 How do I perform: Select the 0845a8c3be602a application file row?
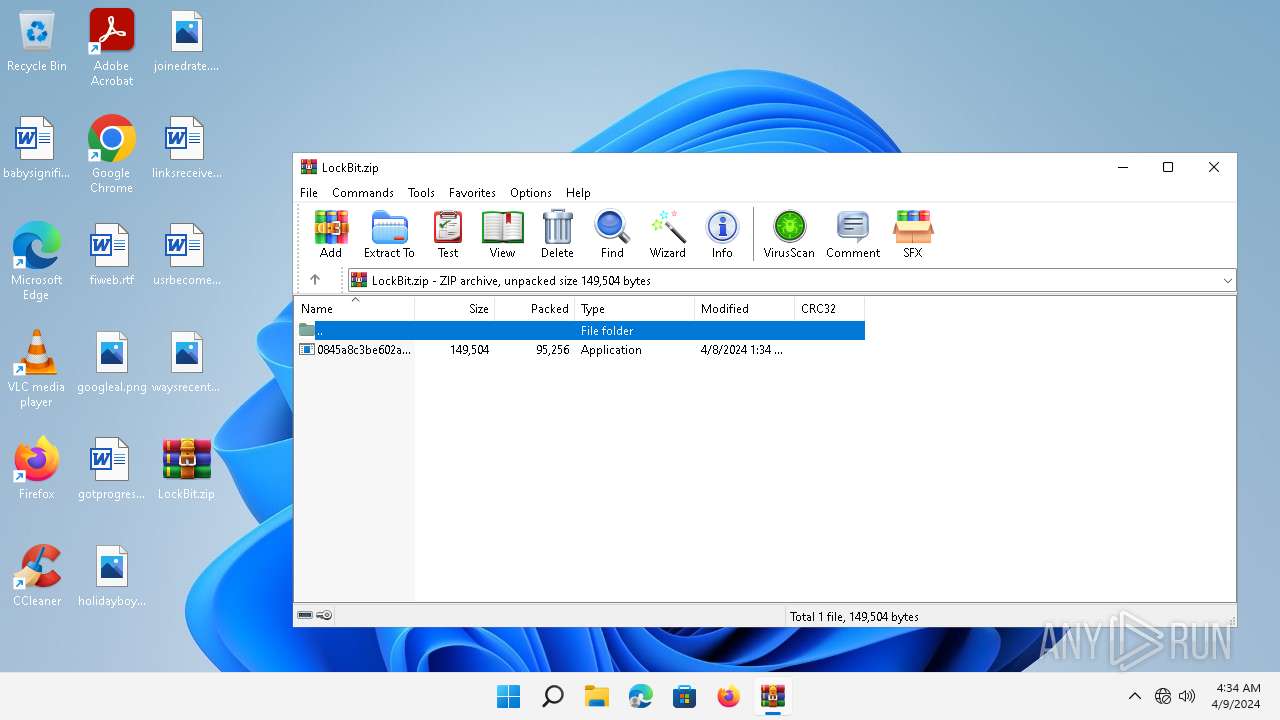(x=580, y=350)
